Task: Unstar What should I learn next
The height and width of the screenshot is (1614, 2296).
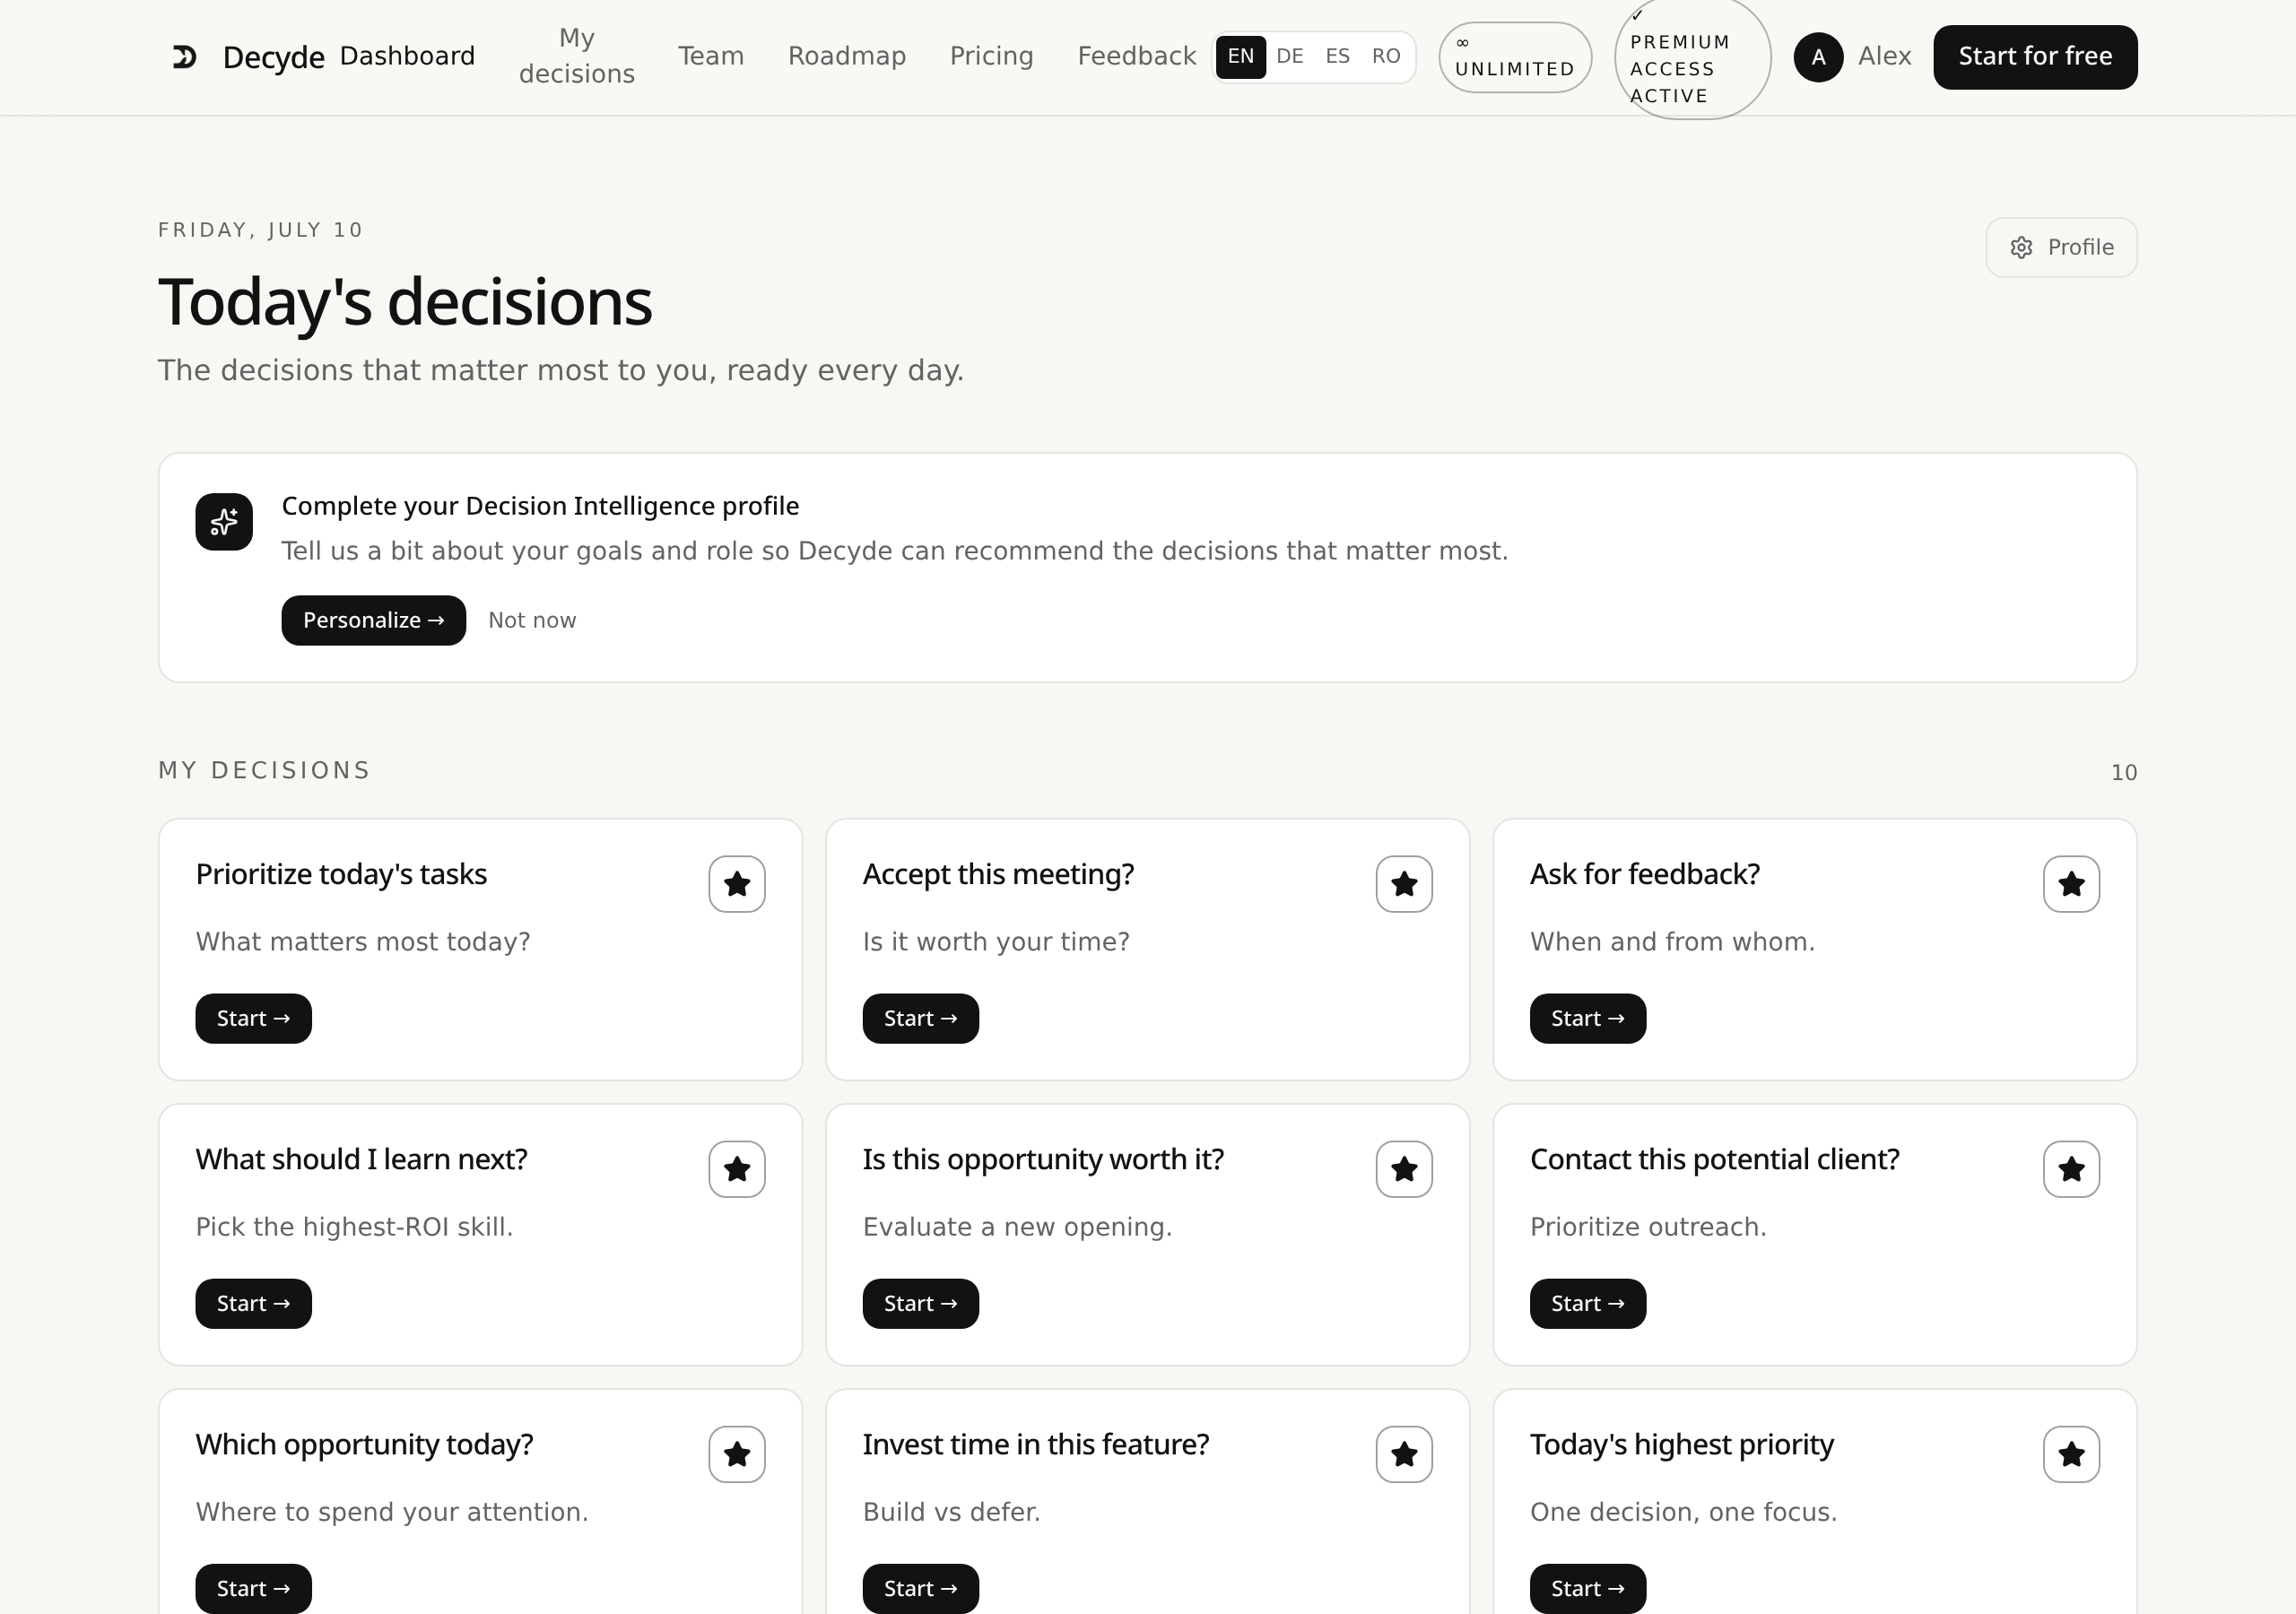Action: pyautogui.click(x=737, y=1169)
